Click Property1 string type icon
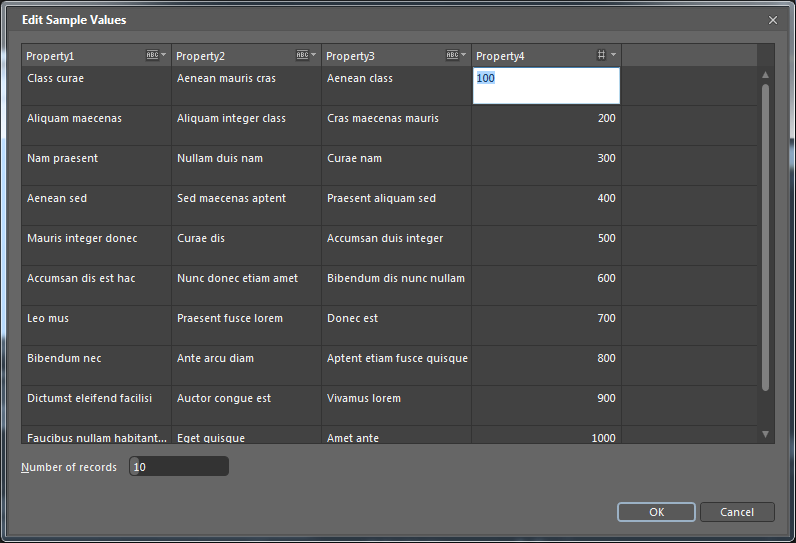Image resolution: width=796 pixels, height=543 pixels. (155, 56)
